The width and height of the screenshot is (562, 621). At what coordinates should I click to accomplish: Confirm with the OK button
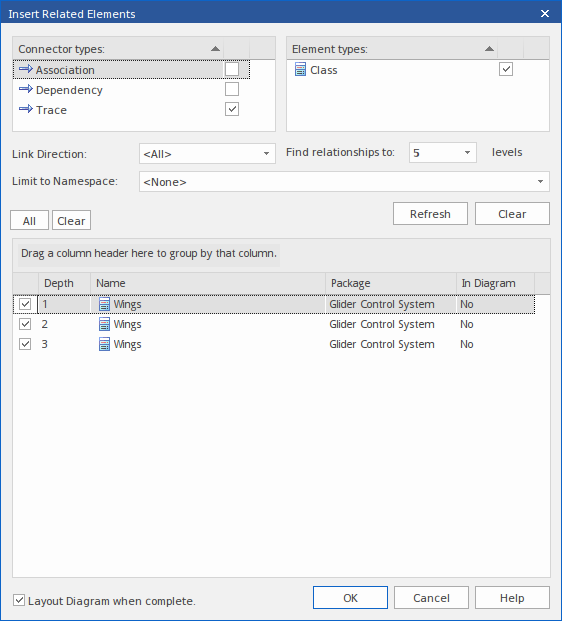[x=350, y=598]
